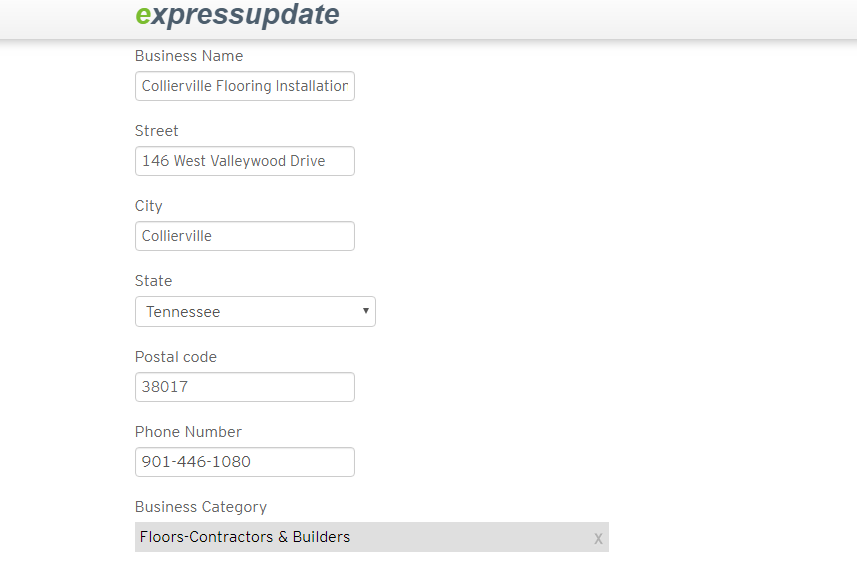Click the City label
The width and height of the screenshot is (857, 578).
[x=149, y=206]
